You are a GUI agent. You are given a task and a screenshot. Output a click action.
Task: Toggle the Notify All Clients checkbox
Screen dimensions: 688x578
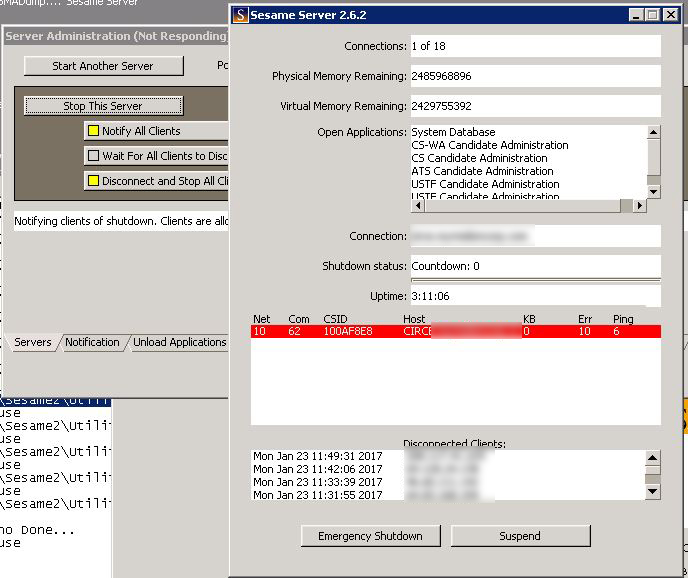[x=93, y=131]
